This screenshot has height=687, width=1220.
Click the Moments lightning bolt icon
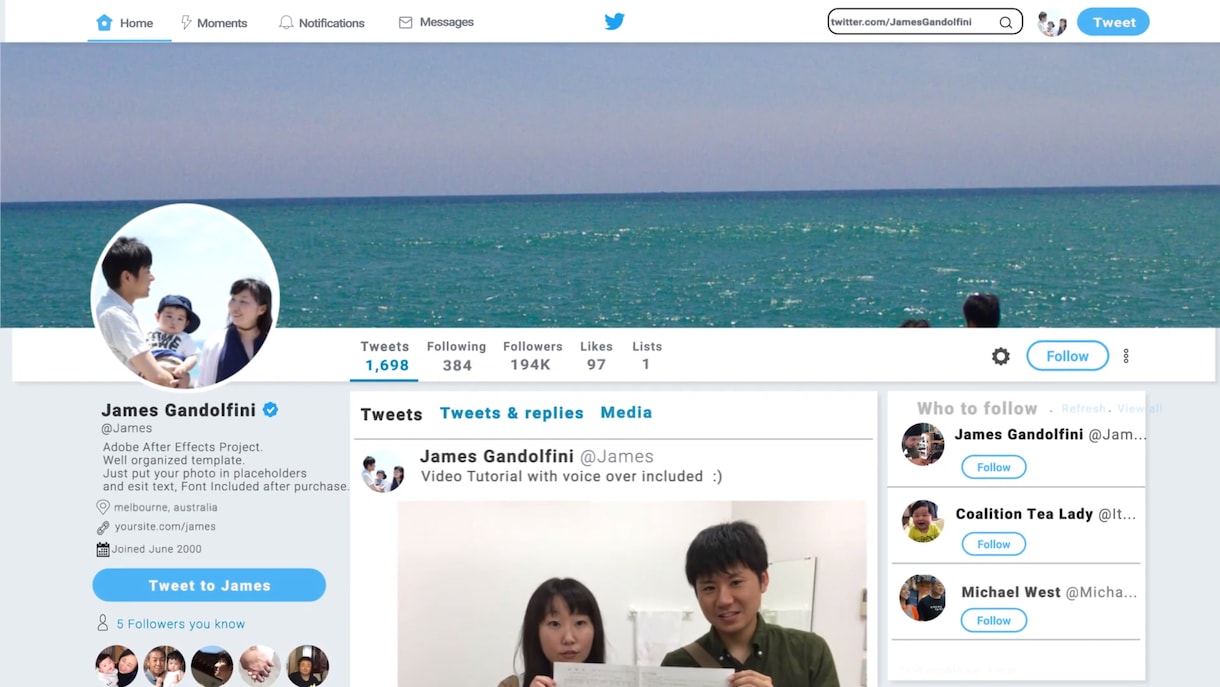tap(186, 22)
